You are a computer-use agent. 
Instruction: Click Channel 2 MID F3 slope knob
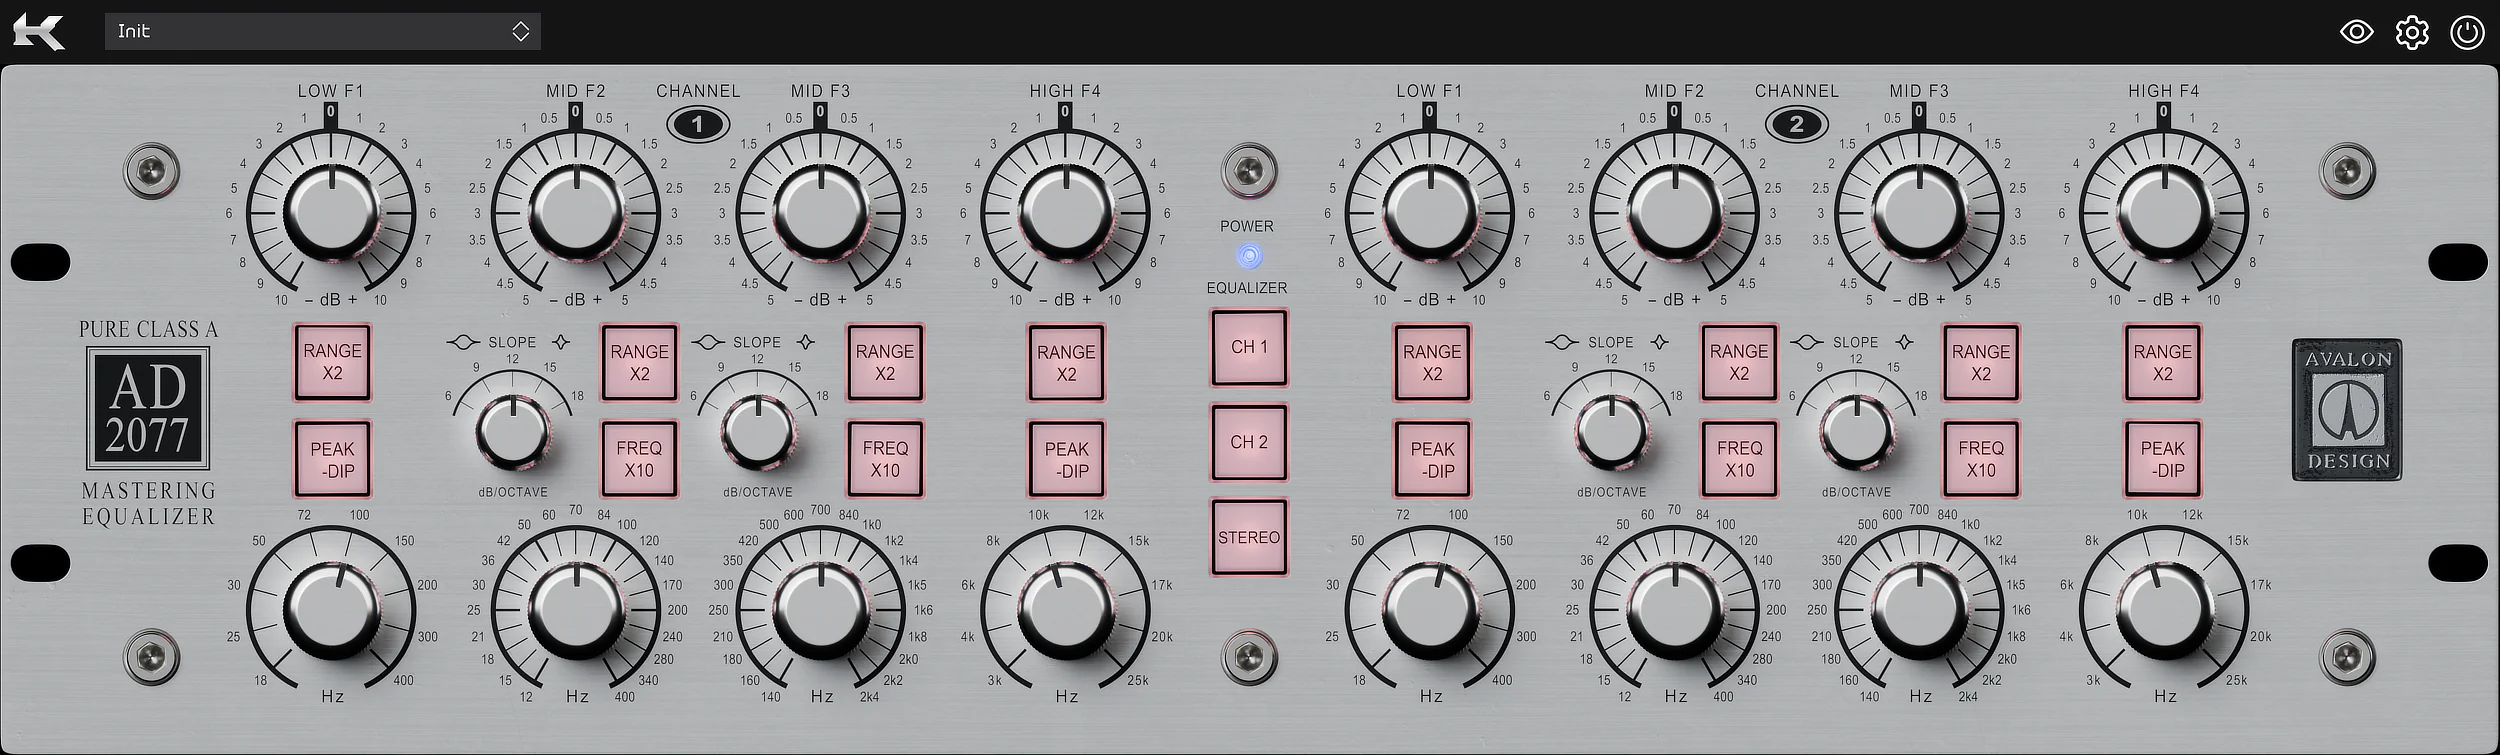(x=1856, y=430)
